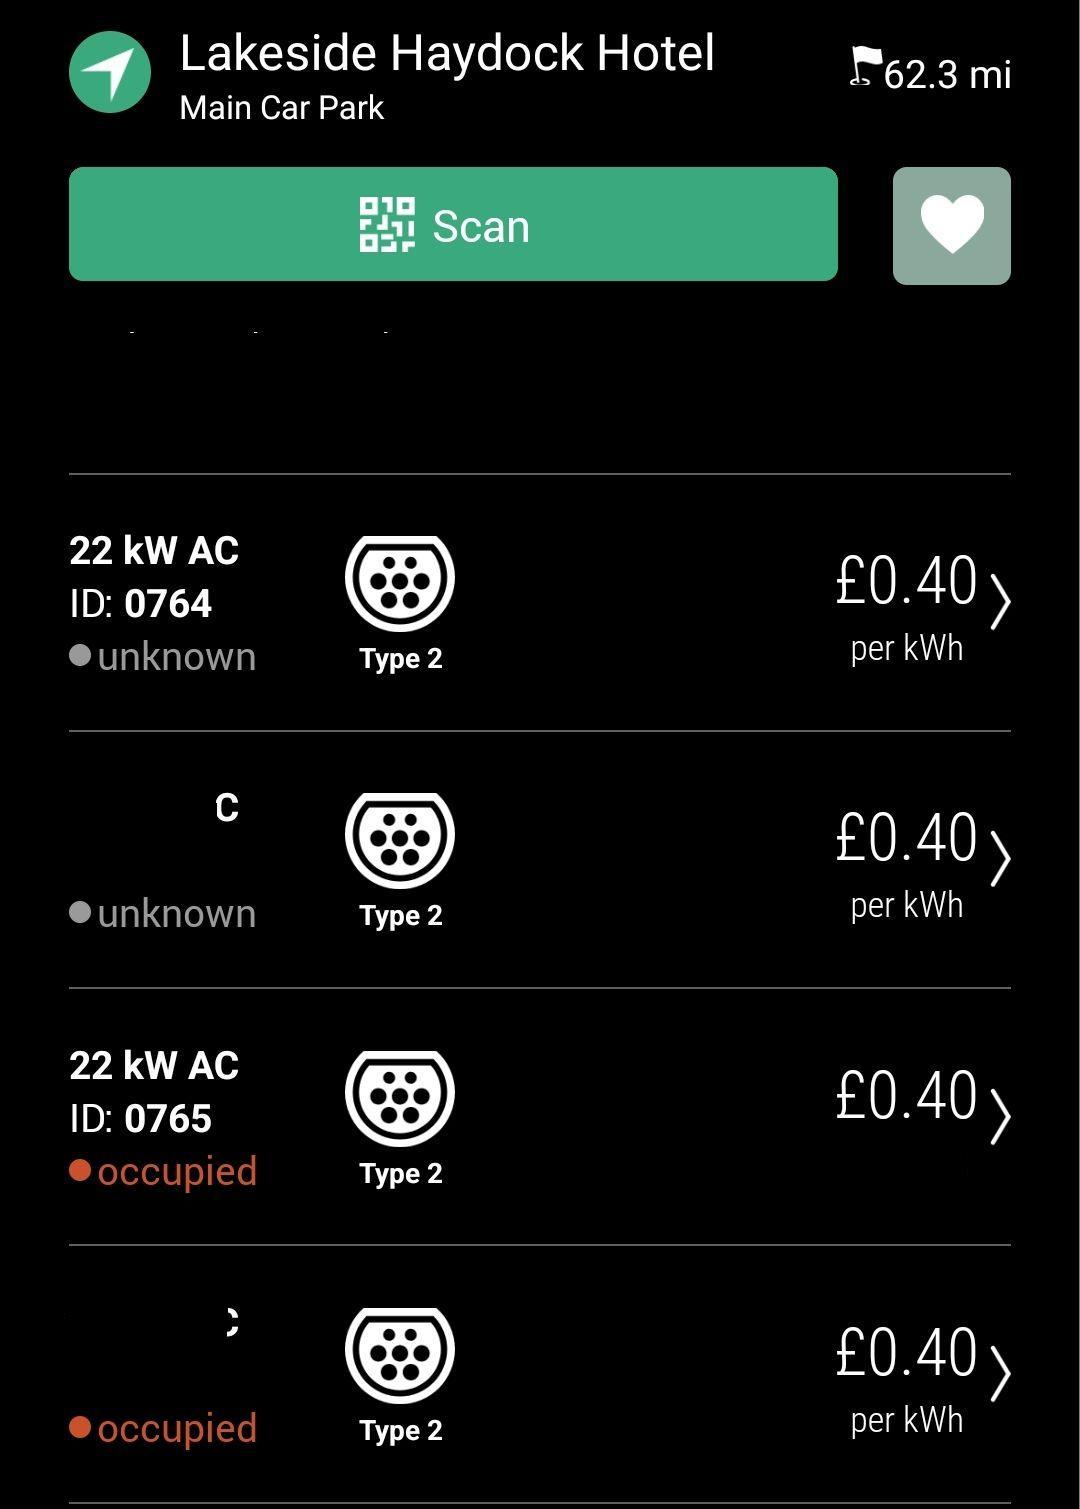1080x1509 pixels.
Task: Open second unknown charger's chevron arrow
Action: [x=1000, y=859]
